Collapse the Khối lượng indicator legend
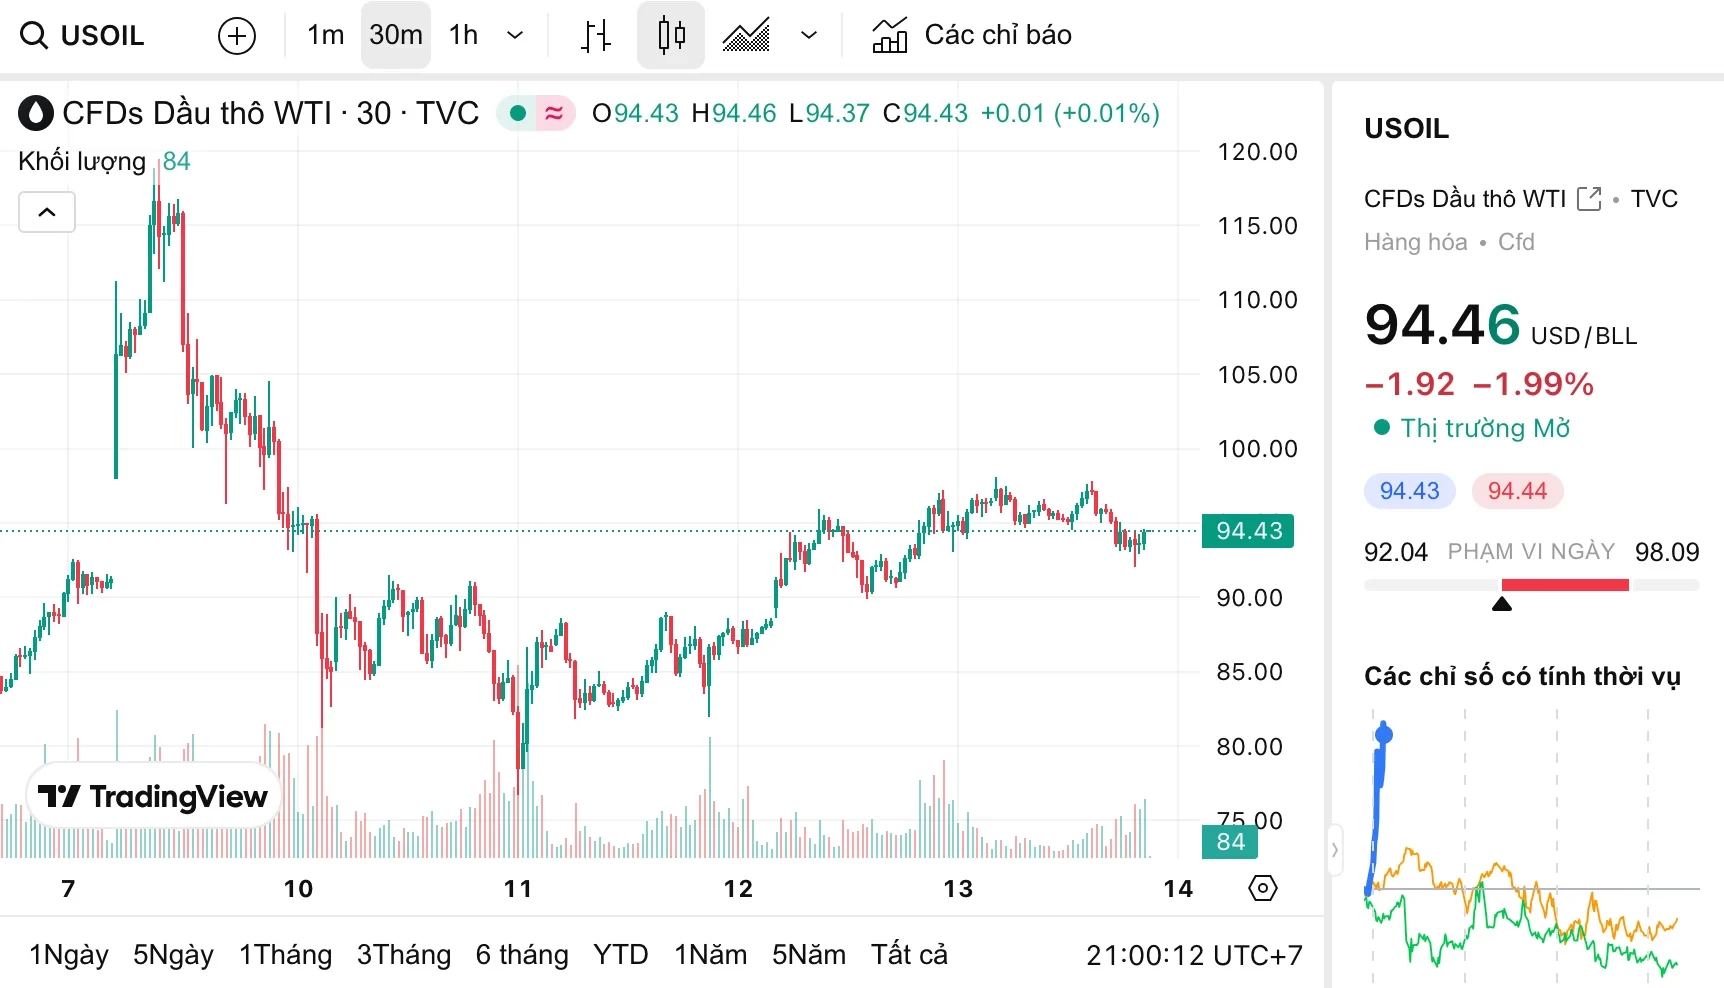The height and width of the screenshot is (988, 1724). tap(47, 212)
